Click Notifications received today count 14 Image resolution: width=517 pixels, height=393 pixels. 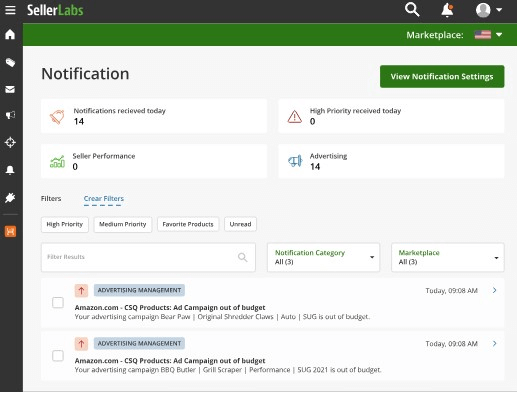pos(79,121)
